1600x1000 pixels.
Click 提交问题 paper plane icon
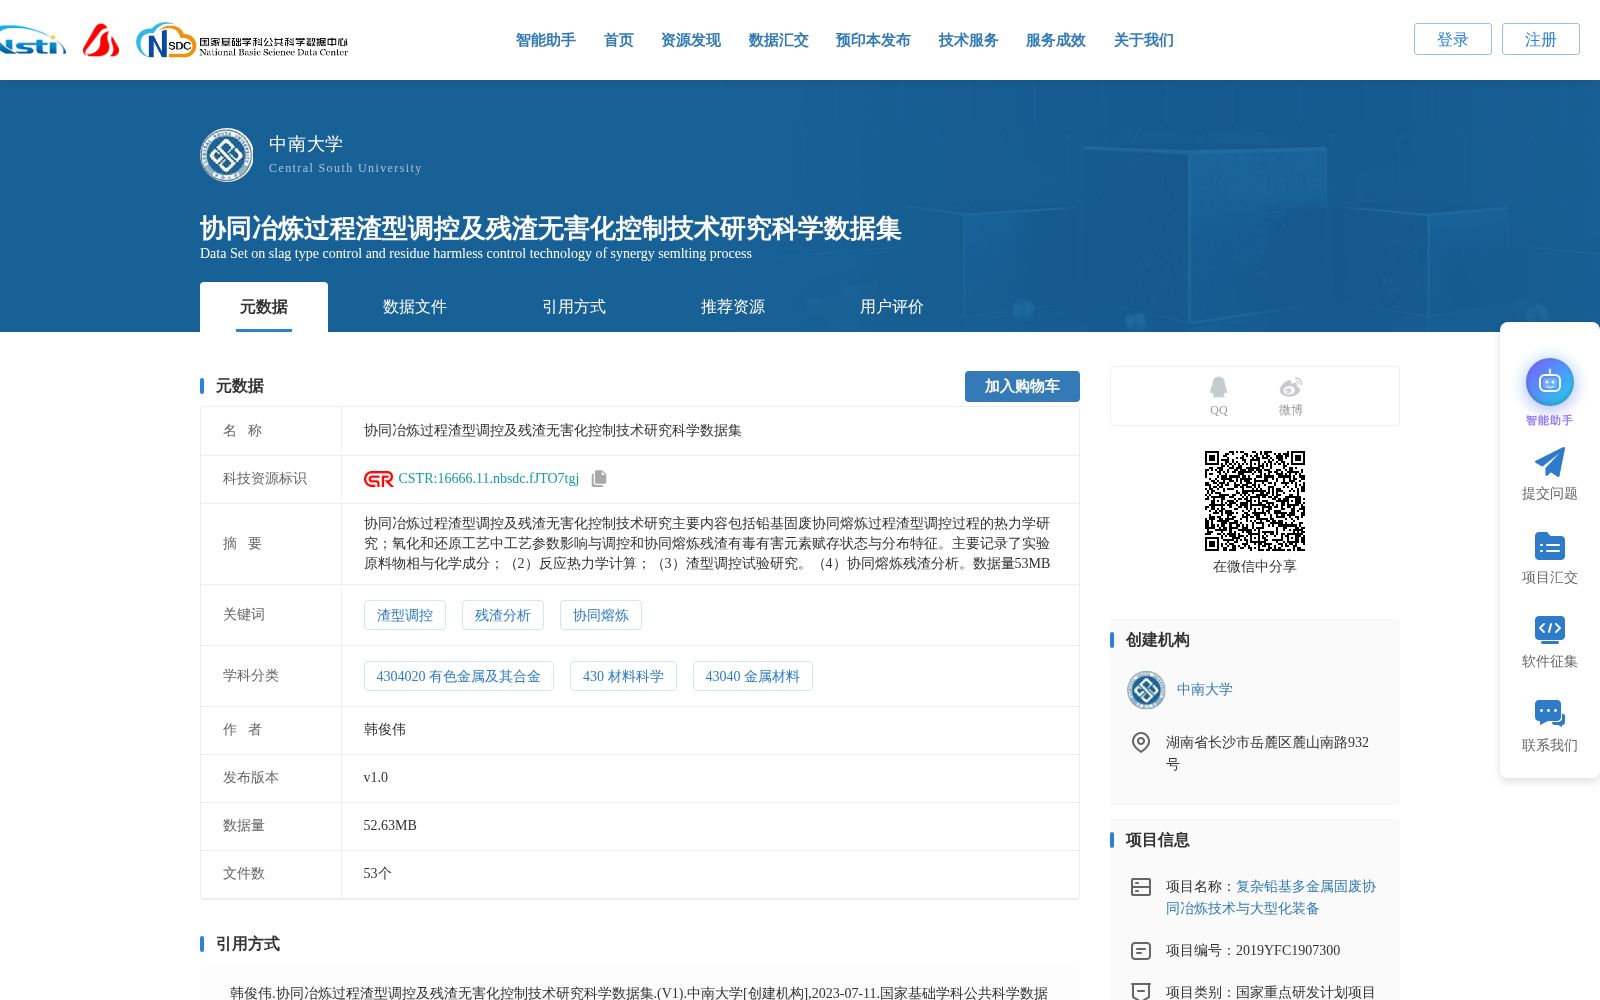coord(1550,462)
